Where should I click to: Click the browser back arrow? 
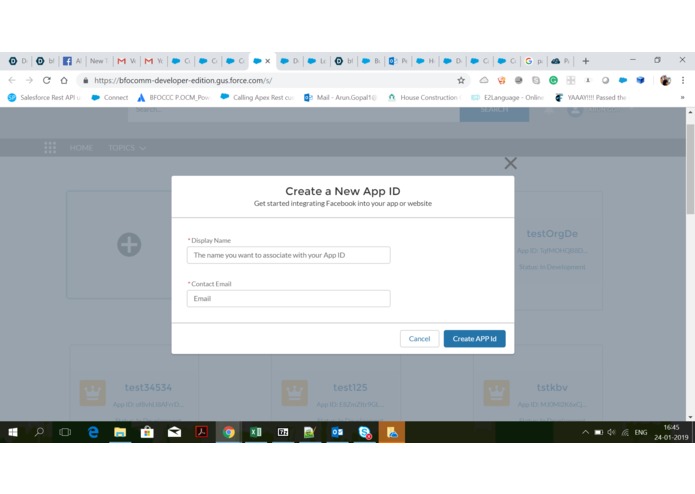pyautogui.click(x=12, y=80)
